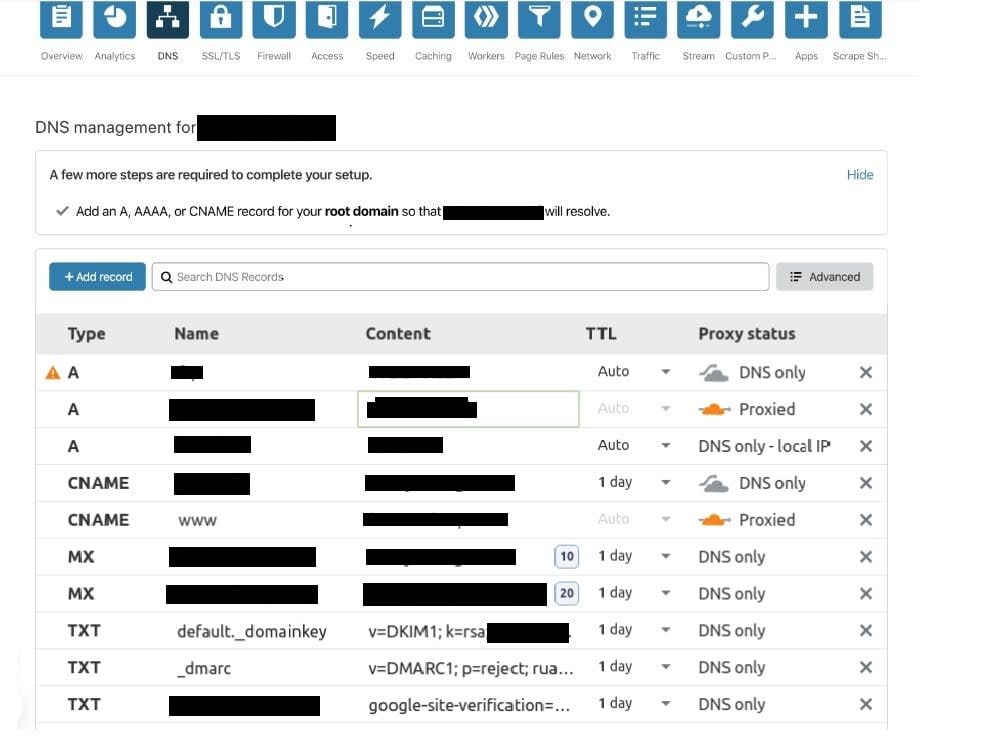Screen dimensions: 1000x750
Task: Select the SSL/TLS icon
Action: pos(220,18)
